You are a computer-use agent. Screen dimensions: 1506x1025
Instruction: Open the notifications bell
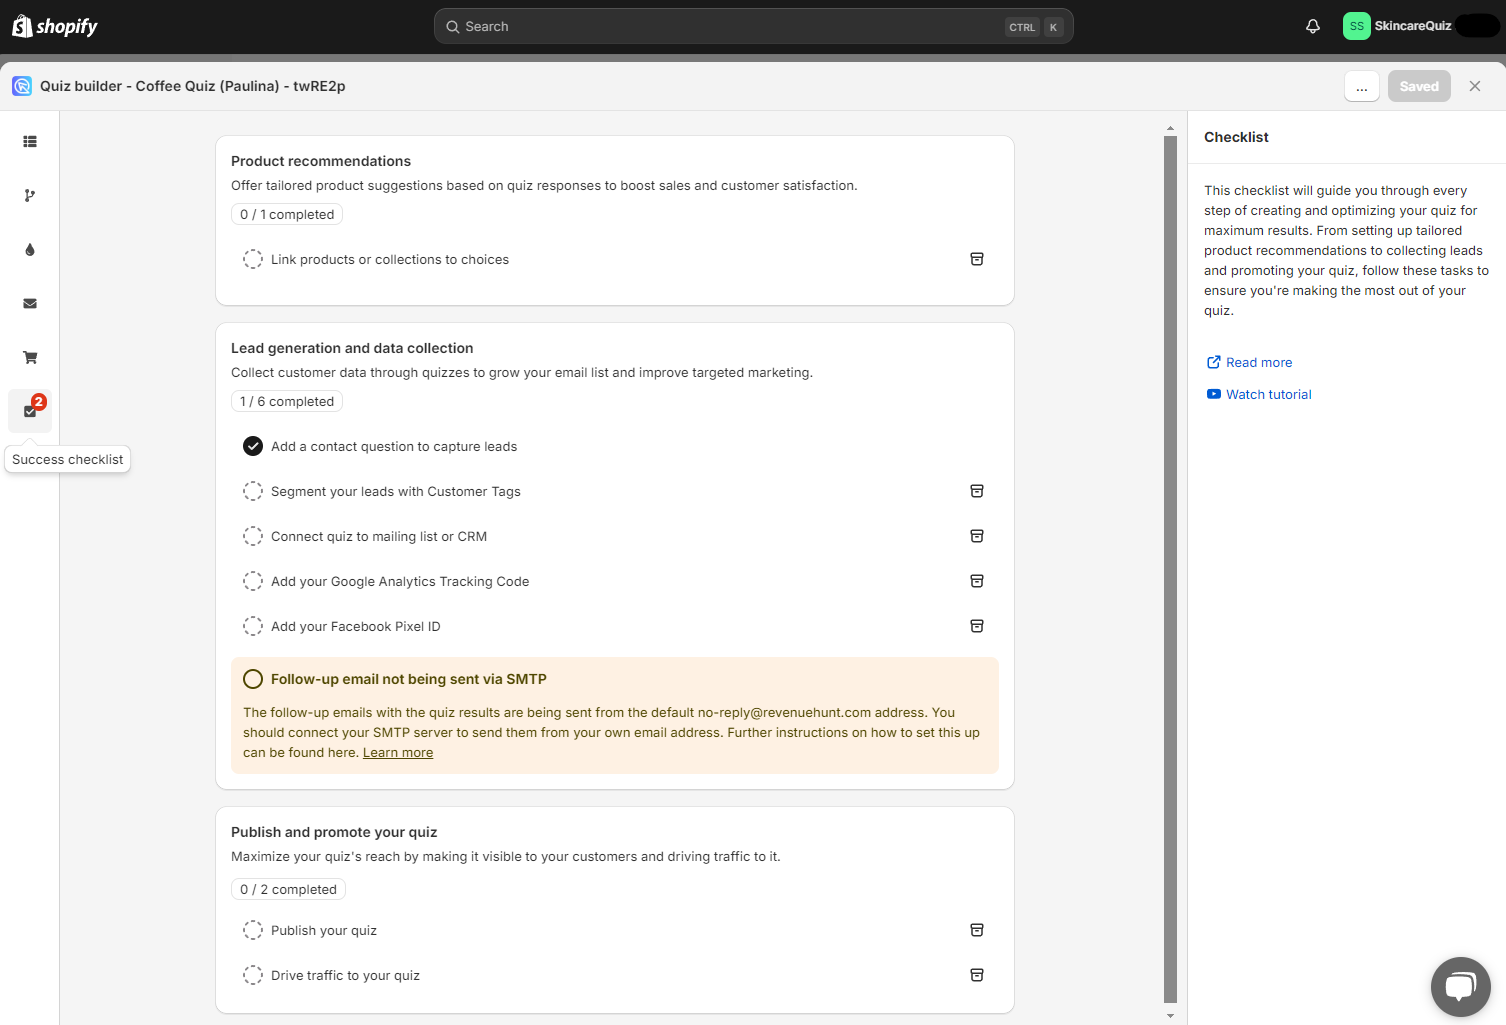[1313, 27]
